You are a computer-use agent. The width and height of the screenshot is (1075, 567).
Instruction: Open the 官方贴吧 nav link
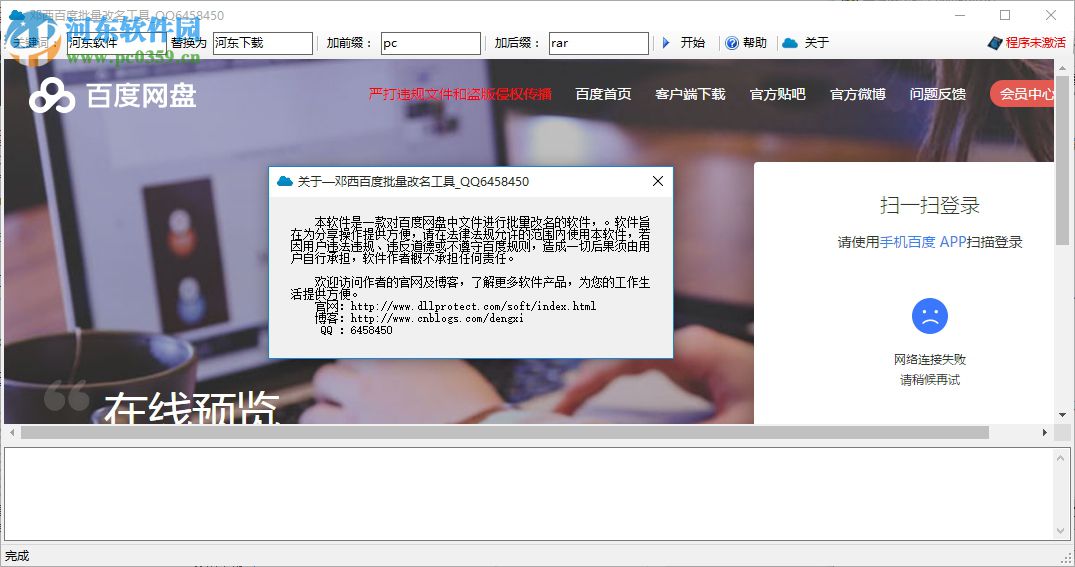point(777,94)
